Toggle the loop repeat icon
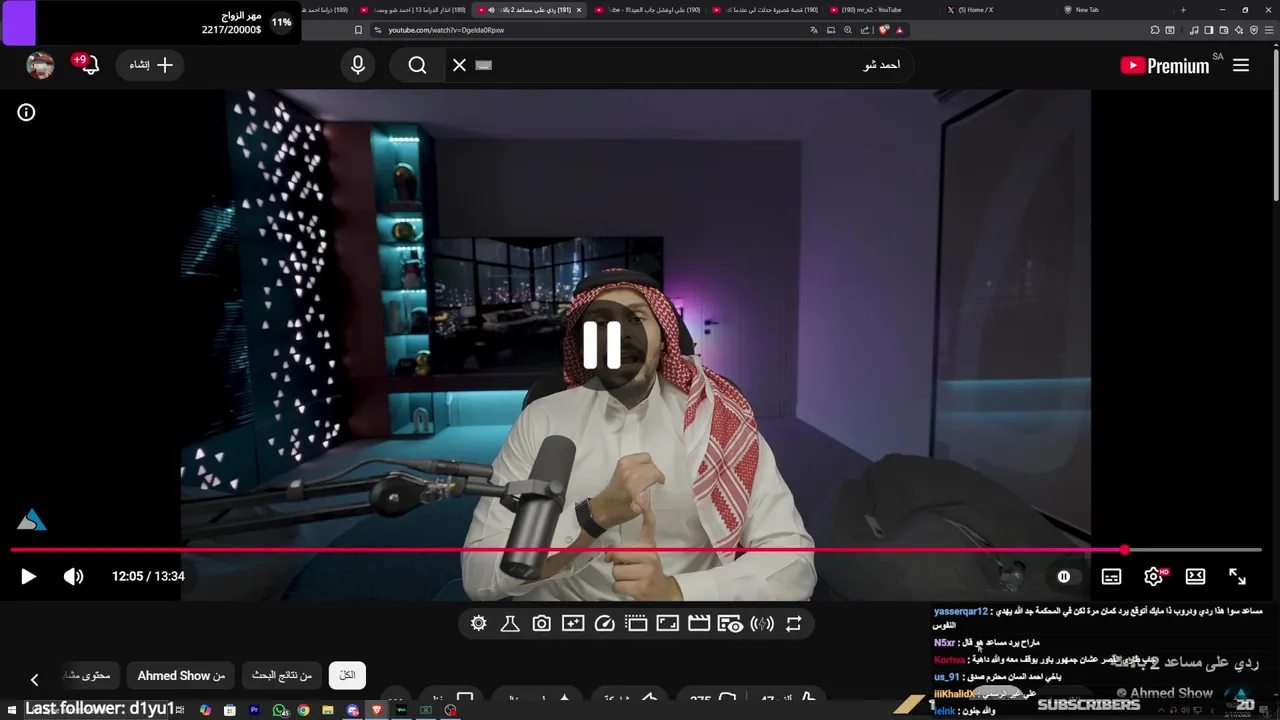 794,623
